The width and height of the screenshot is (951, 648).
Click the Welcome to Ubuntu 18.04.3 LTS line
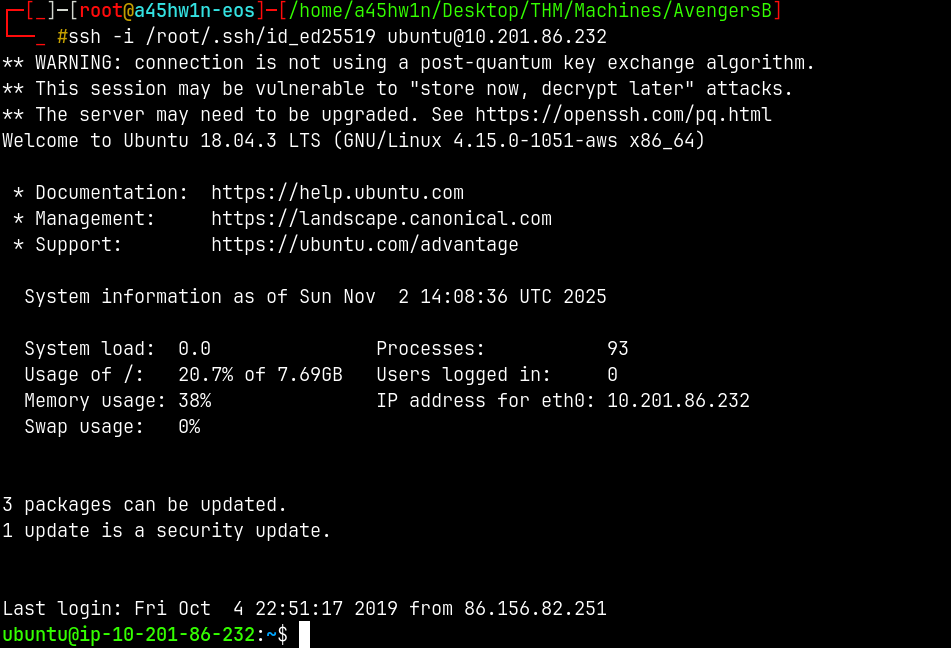point(353,141)
